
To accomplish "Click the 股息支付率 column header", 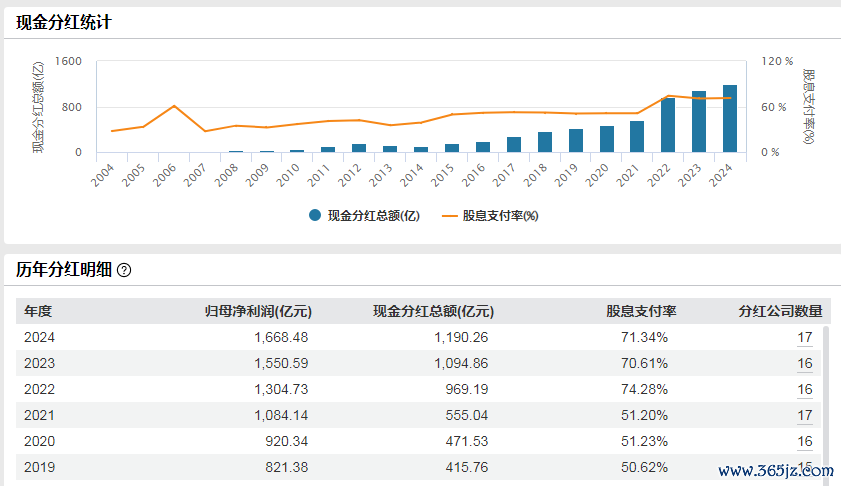I will tap(641, 311).
